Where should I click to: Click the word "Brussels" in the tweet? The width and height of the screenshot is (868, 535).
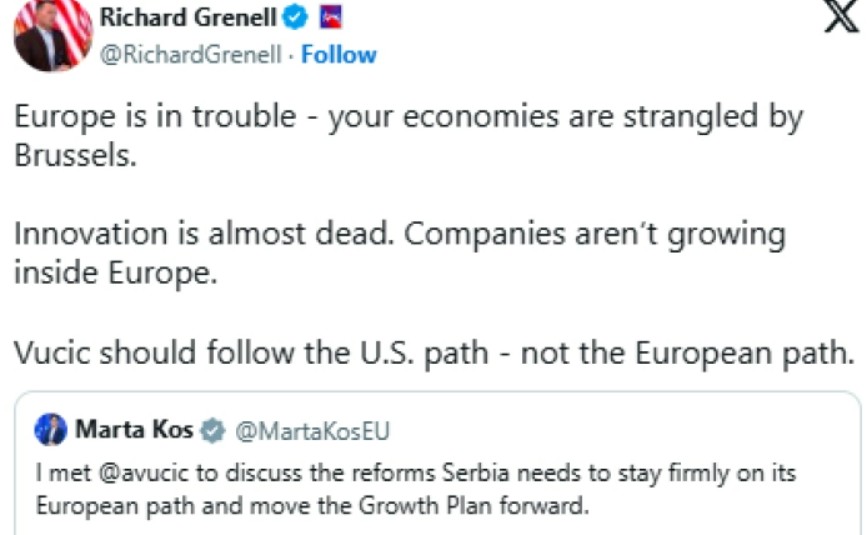(74, 156)
